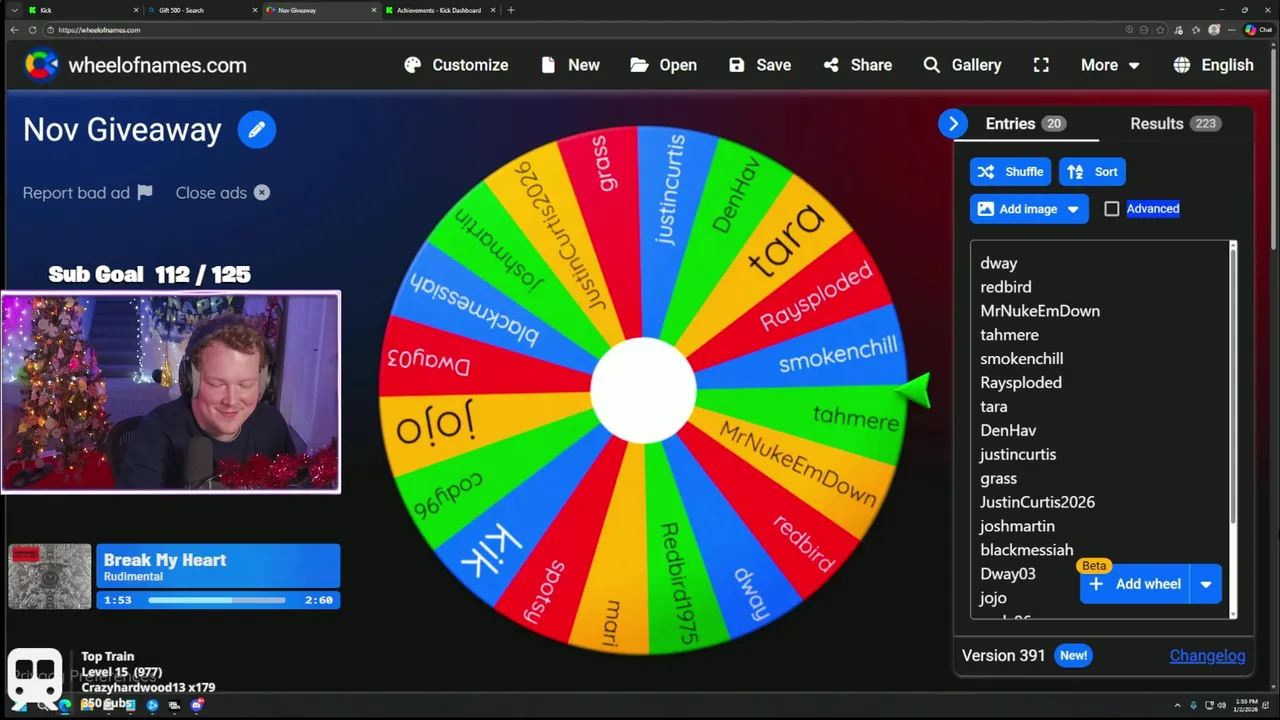Click the Break My Heart album art

(x=50, y=576)
